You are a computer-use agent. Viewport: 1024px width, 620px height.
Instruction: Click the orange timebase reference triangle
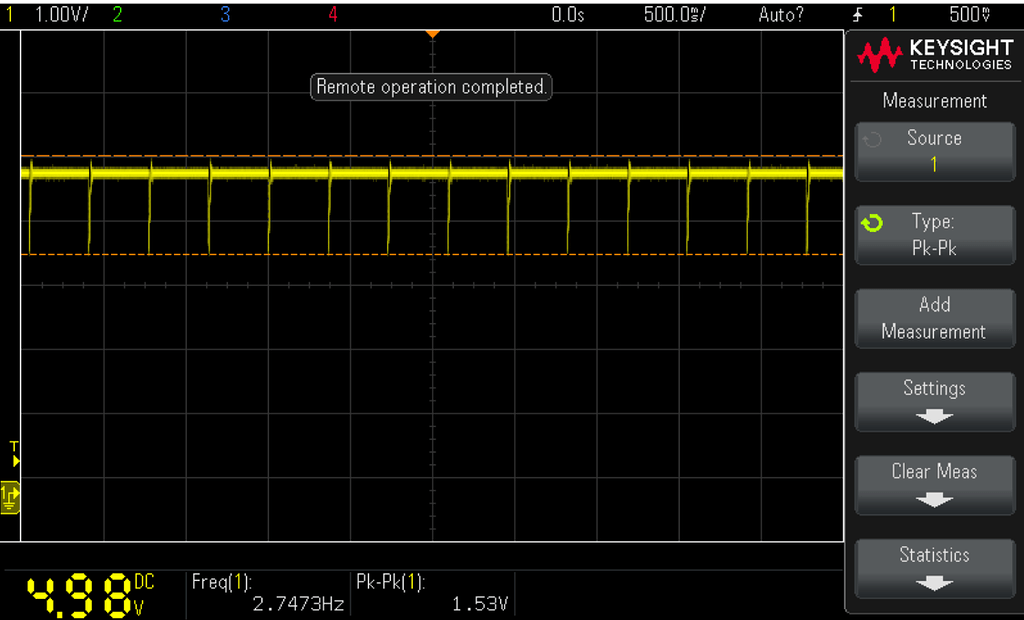pyautogui.click(x=432, y=34)
